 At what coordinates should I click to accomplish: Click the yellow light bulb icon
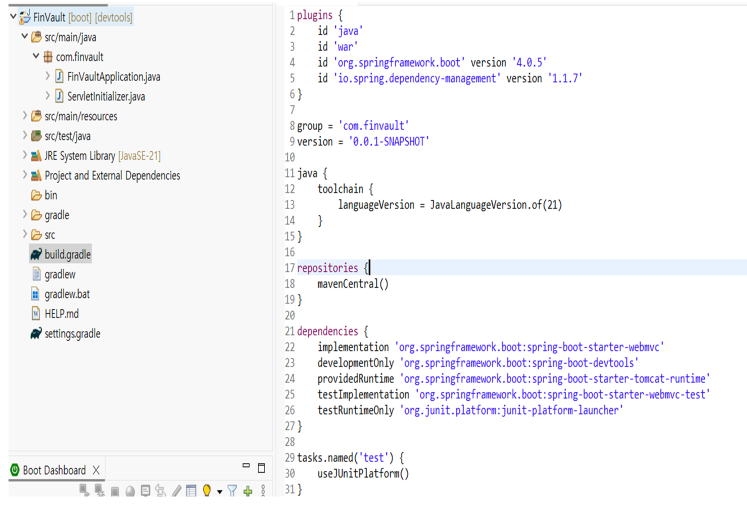click(207, 490)
